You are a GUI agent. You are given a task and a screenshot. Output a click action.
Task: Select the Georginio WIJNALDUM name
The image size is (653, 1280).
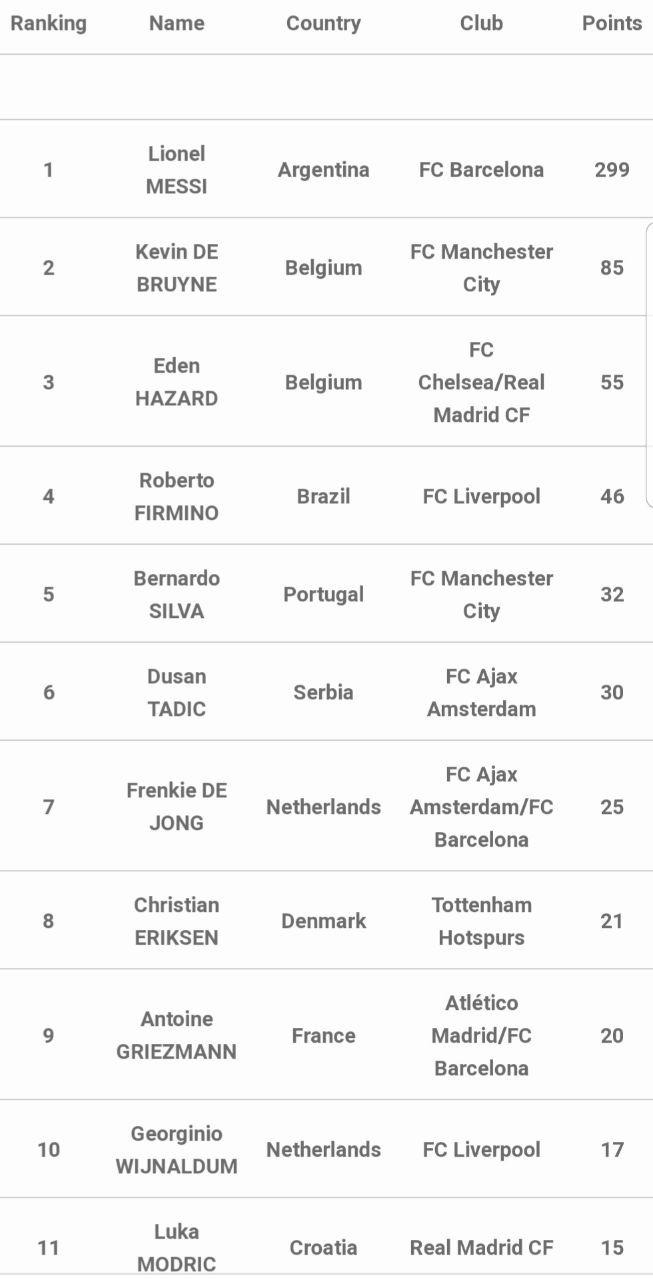176,1149
